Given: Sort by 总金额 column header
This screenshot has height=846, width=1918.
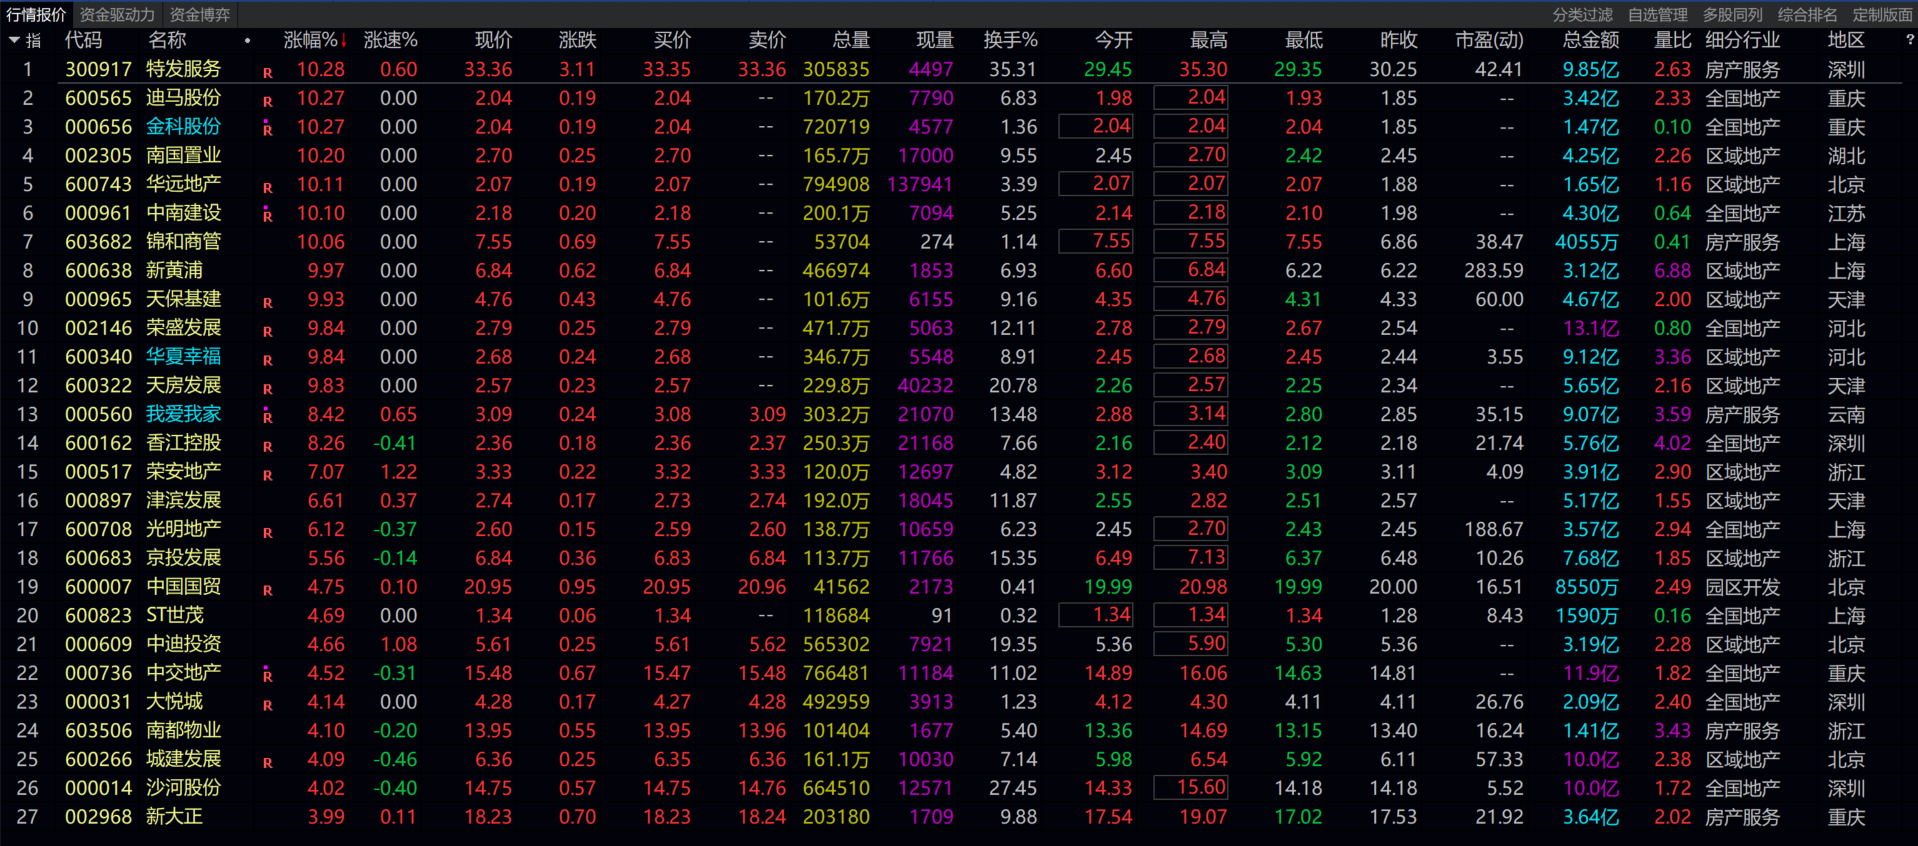Looking at the screenshot, I should point(1591,40).
